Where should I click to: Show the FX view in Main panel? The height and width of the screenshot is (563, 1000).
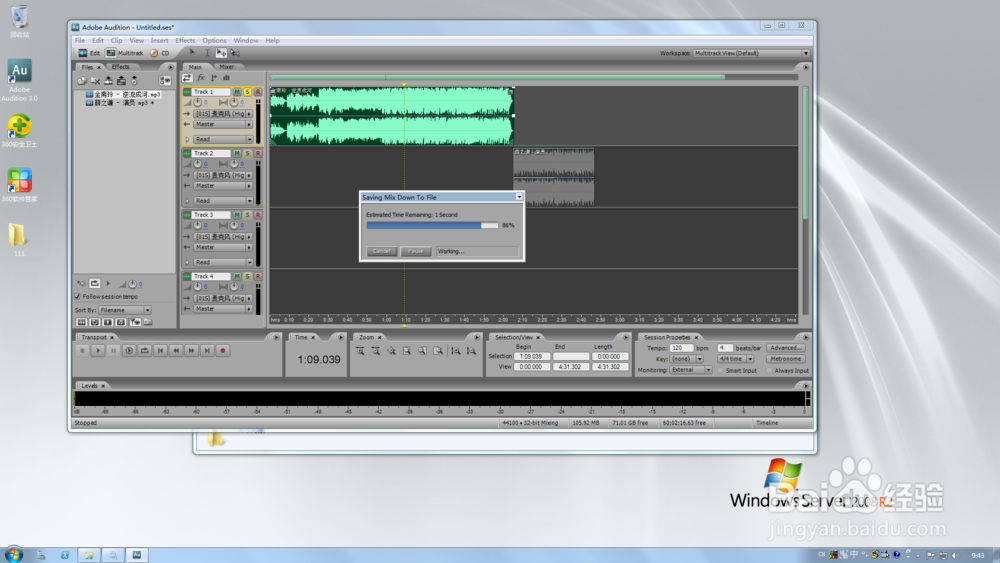pyautogui.click(x=200, y=78)
